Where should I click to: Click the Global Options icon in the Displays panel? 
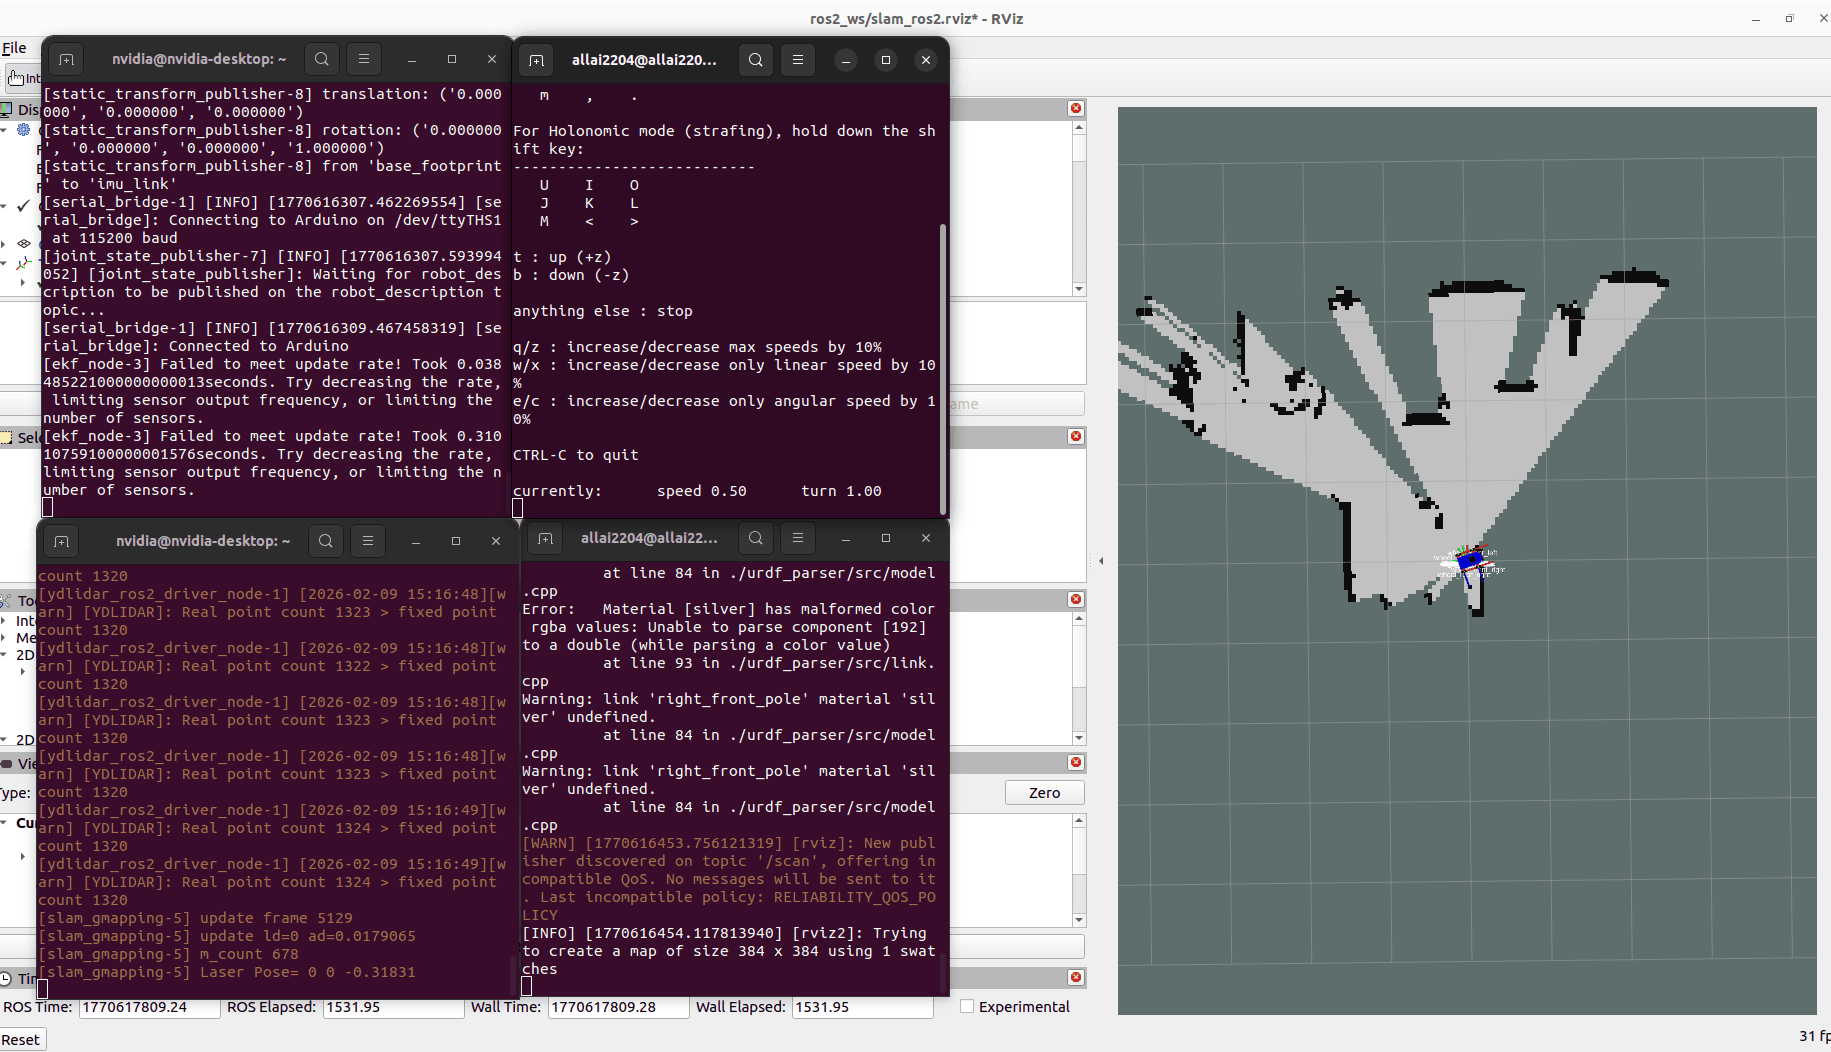(23, 130)
